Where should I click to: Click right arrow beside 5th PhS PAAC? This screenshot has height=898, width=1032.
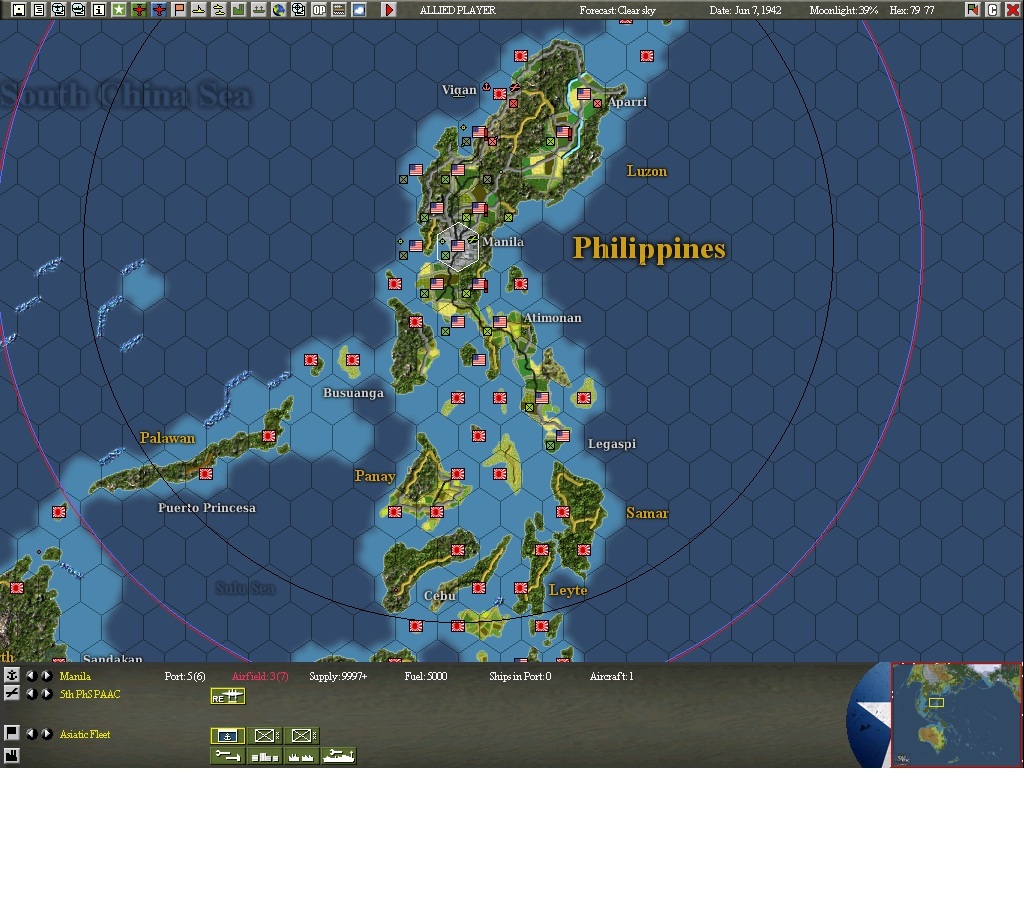[46, 693]
